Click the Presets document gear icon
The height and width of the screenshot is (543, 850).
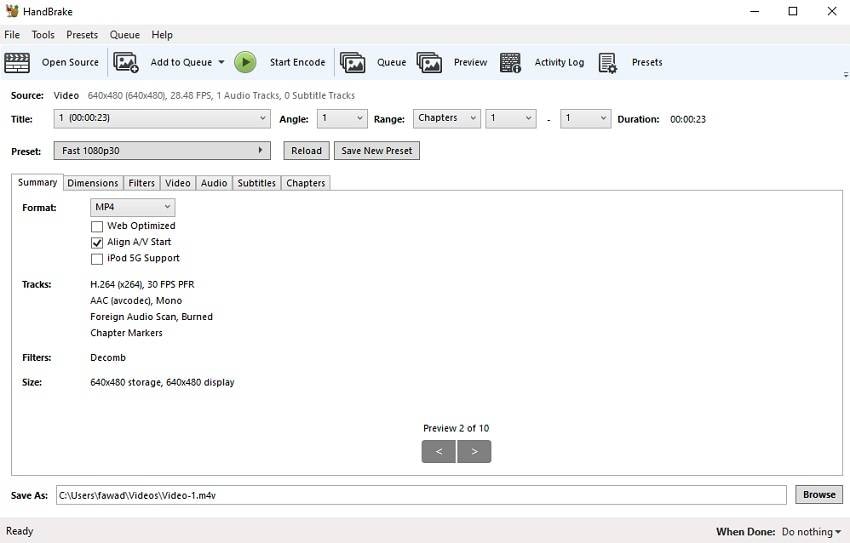click(608, 62)
